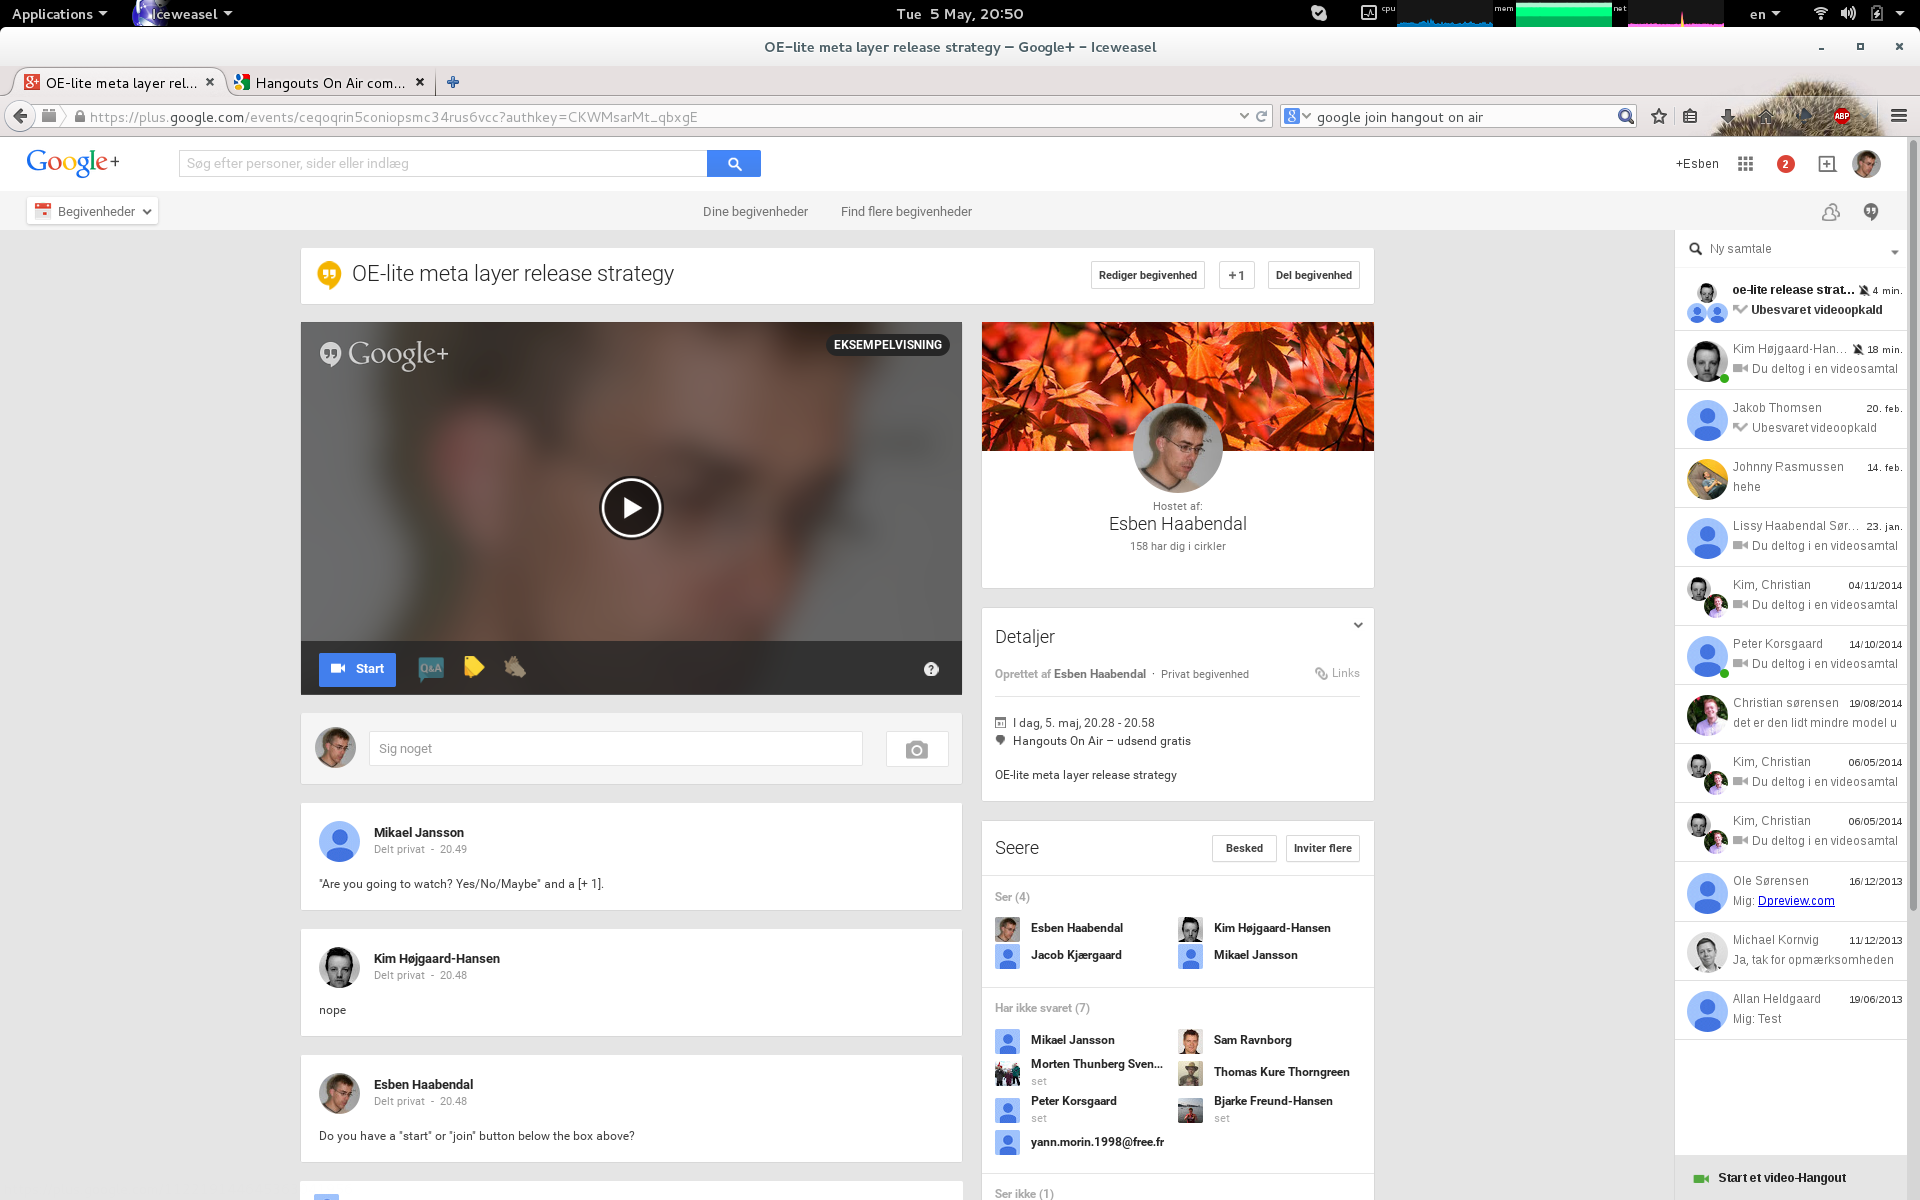Open the downloads arrow icon

(x=1727, y=116)
